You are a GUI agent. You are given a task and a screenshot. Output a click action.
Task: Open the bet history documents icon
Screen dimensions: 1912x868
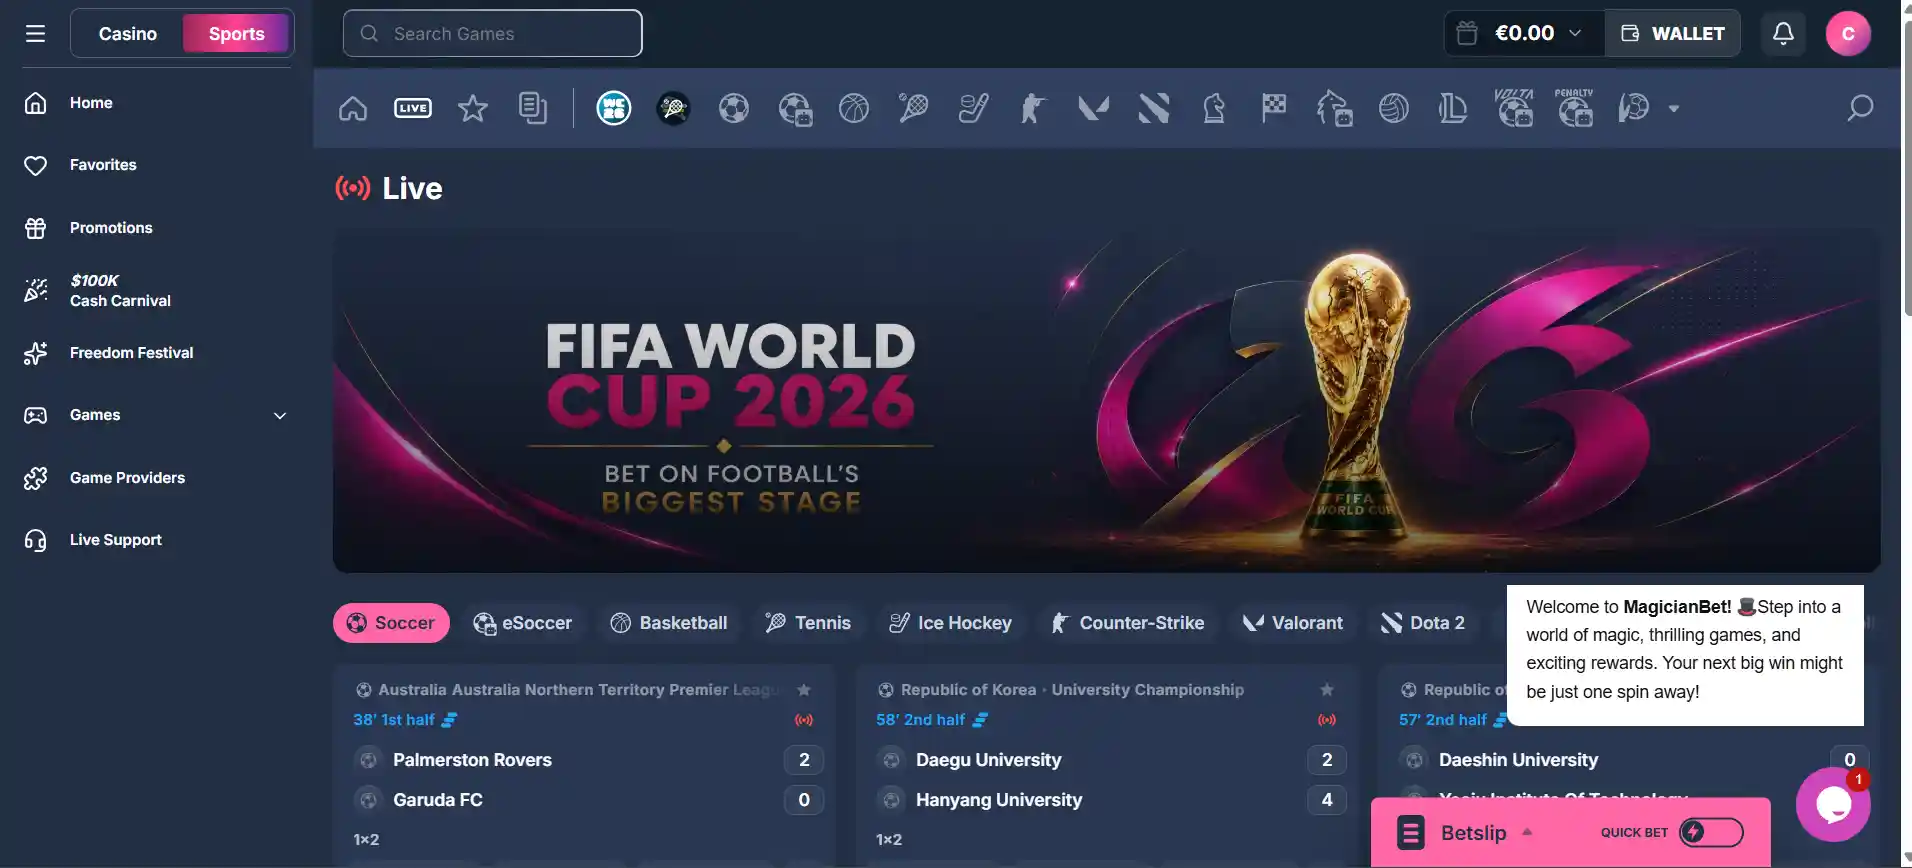point(533,108)
